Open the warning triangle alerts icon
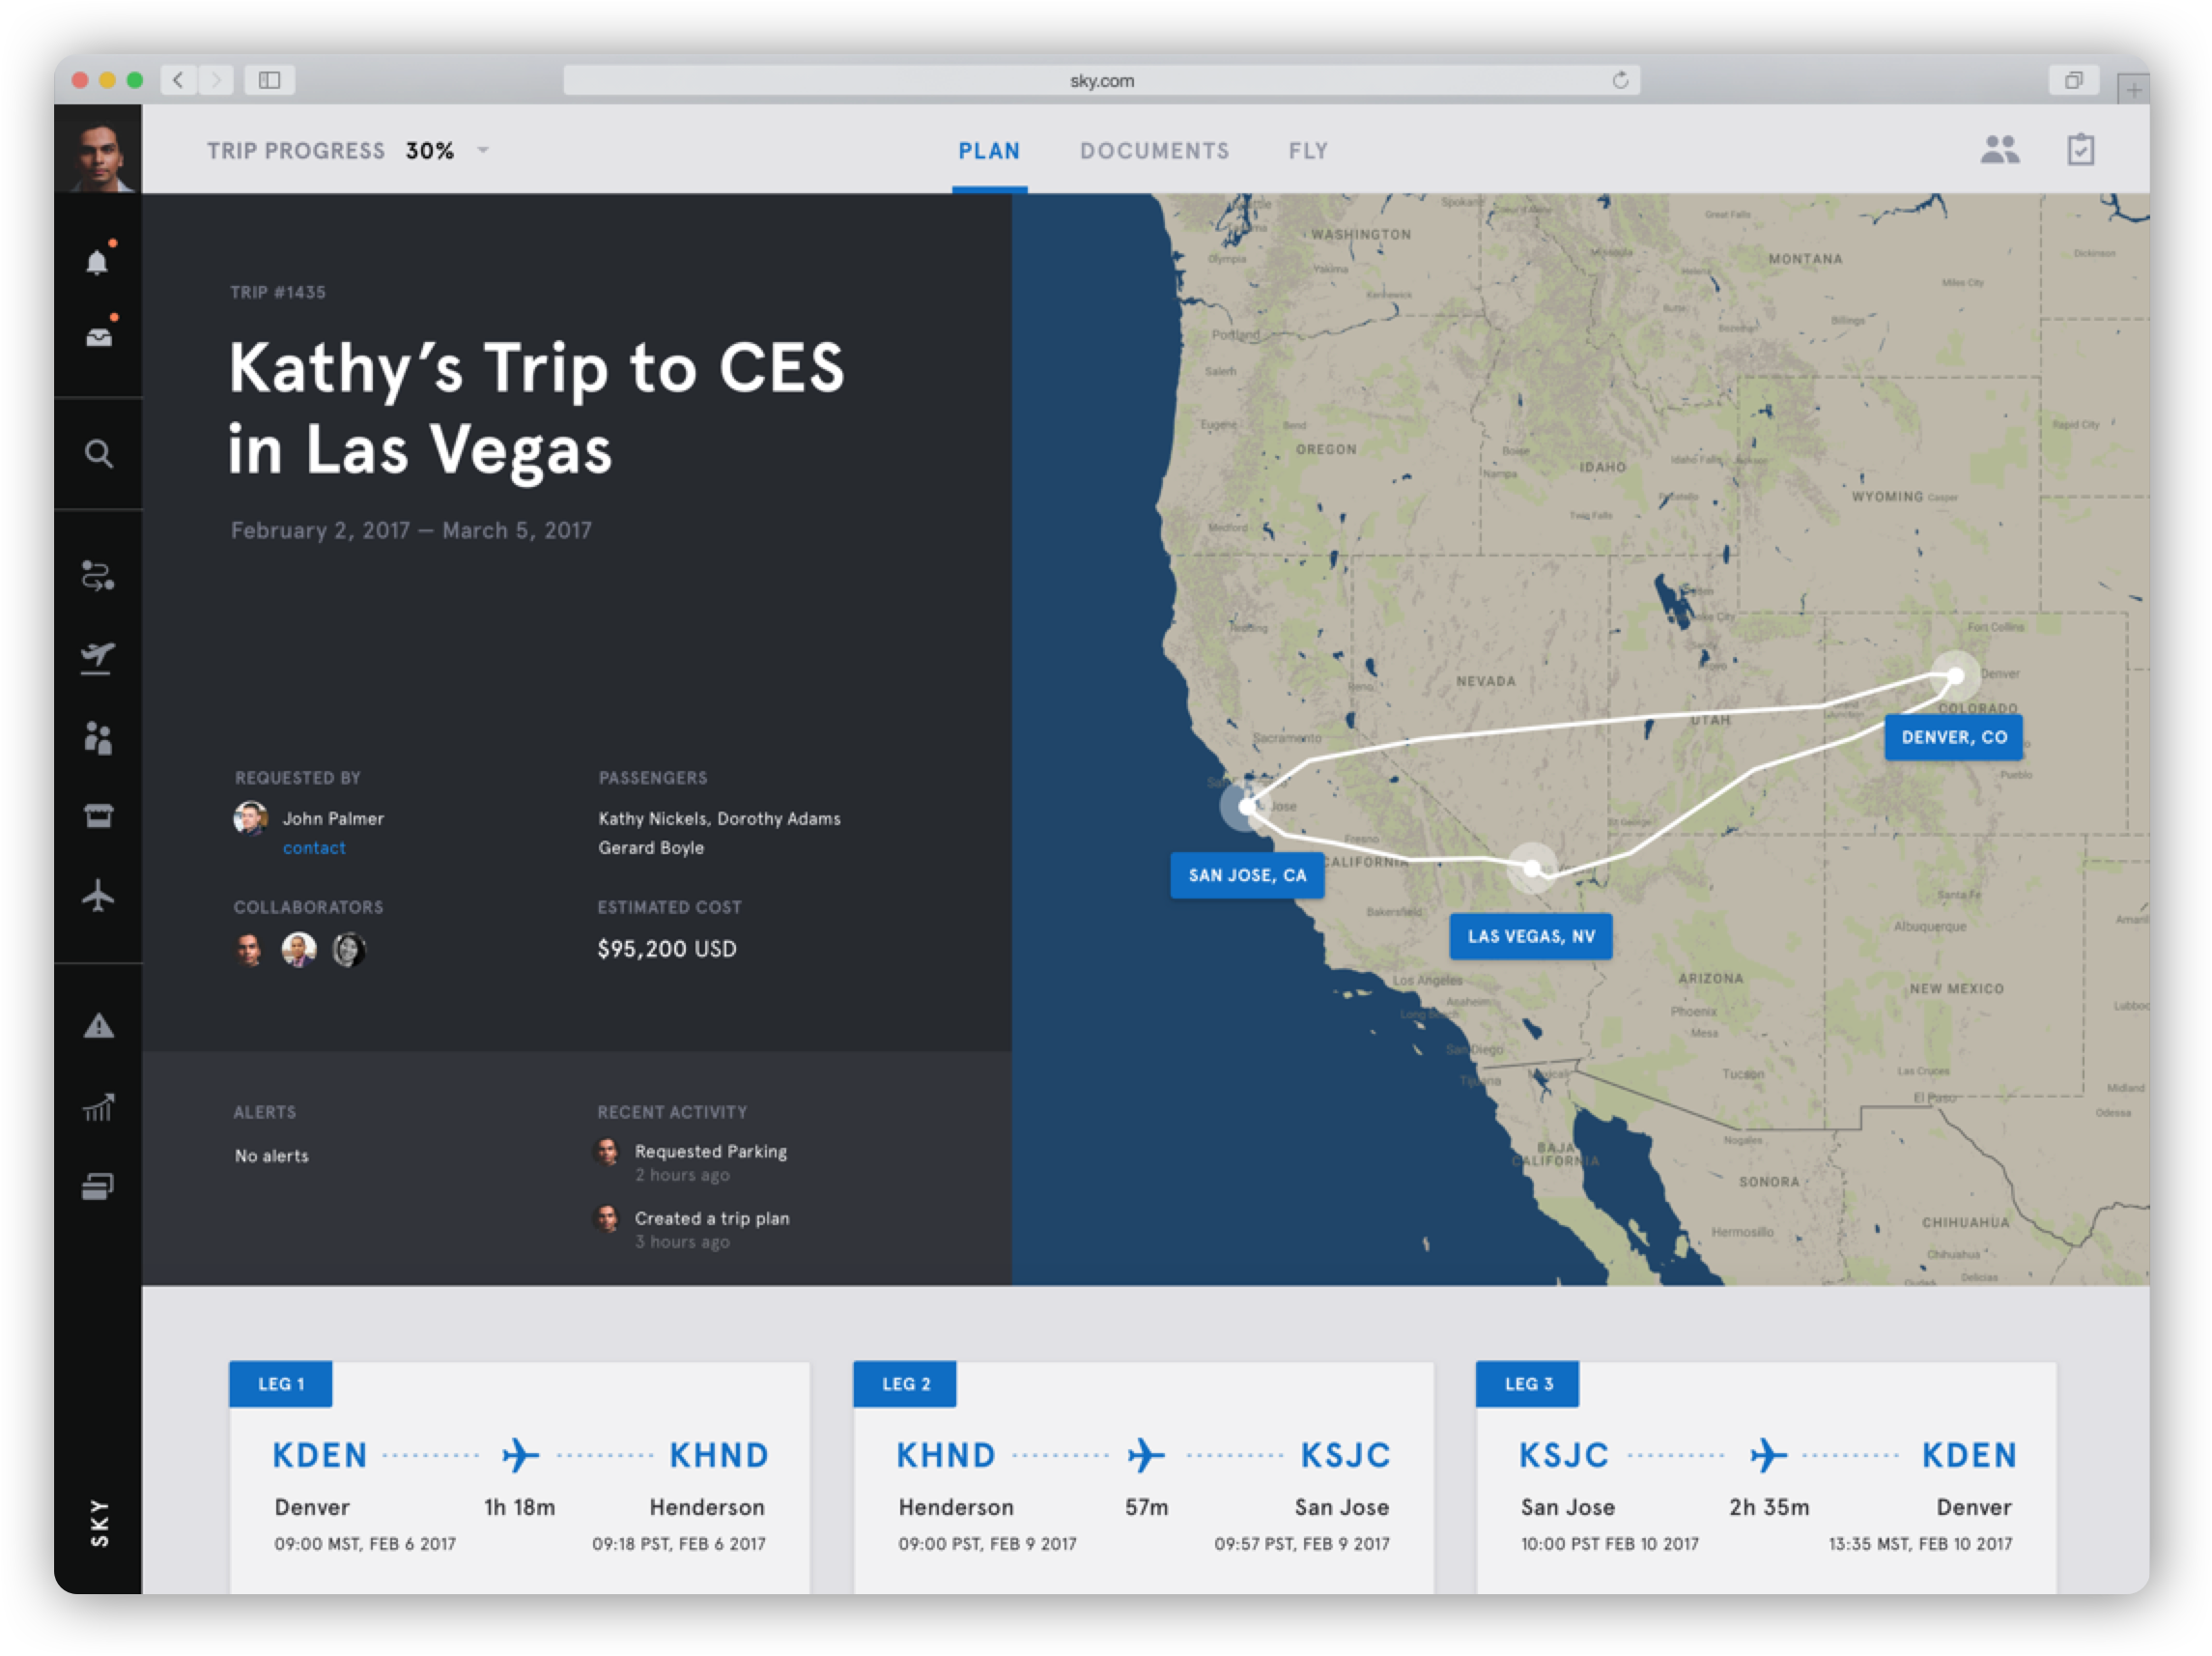The height and width of the screenshot is (1656, 2212). coord(98,1025)
